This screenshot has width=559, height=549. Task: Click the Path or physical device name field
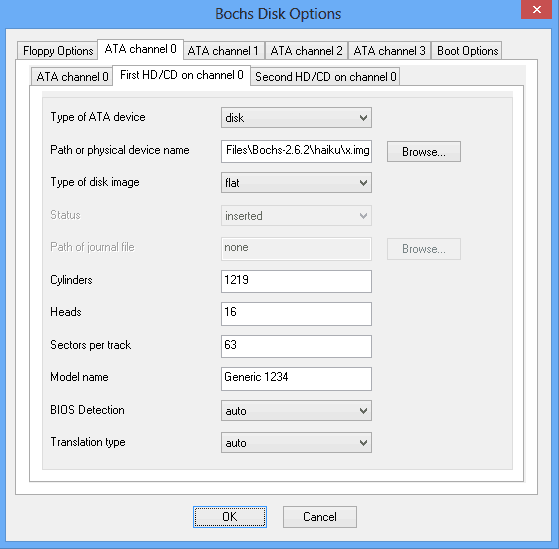pyautogui.click(x=296, y=151)
